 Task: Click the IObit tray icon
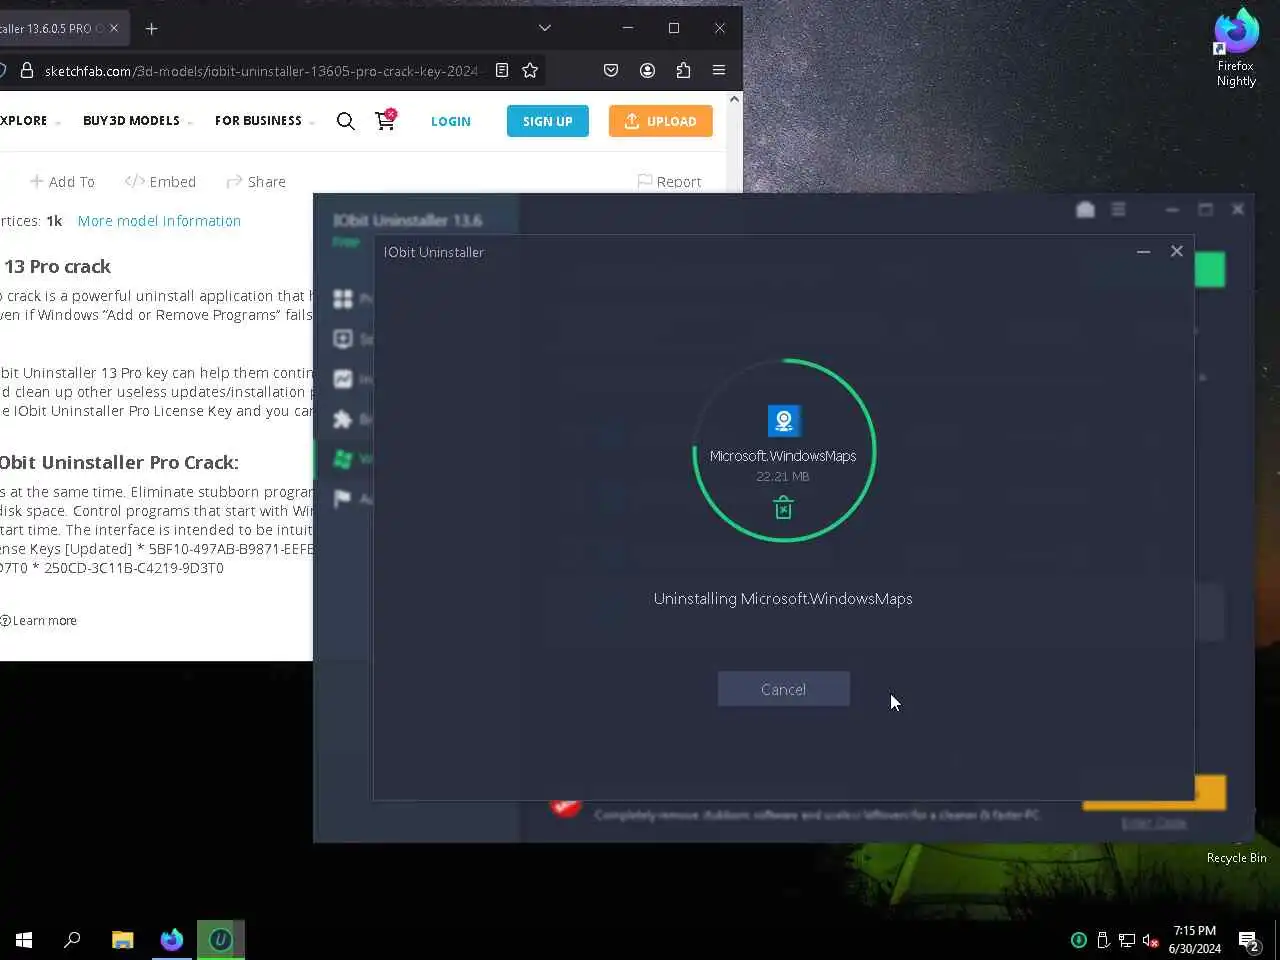pos(1079,940)
